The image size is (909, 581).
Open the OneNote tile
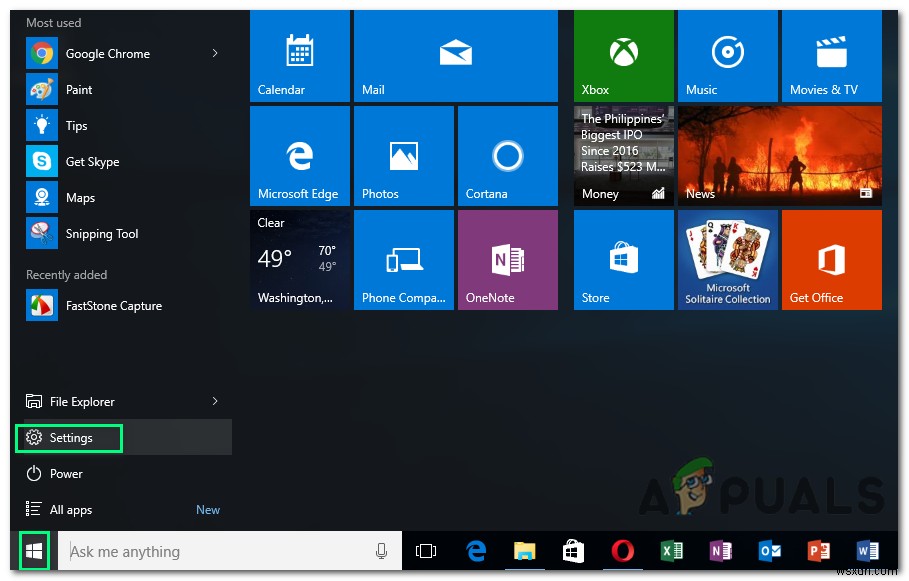(507, 260)
